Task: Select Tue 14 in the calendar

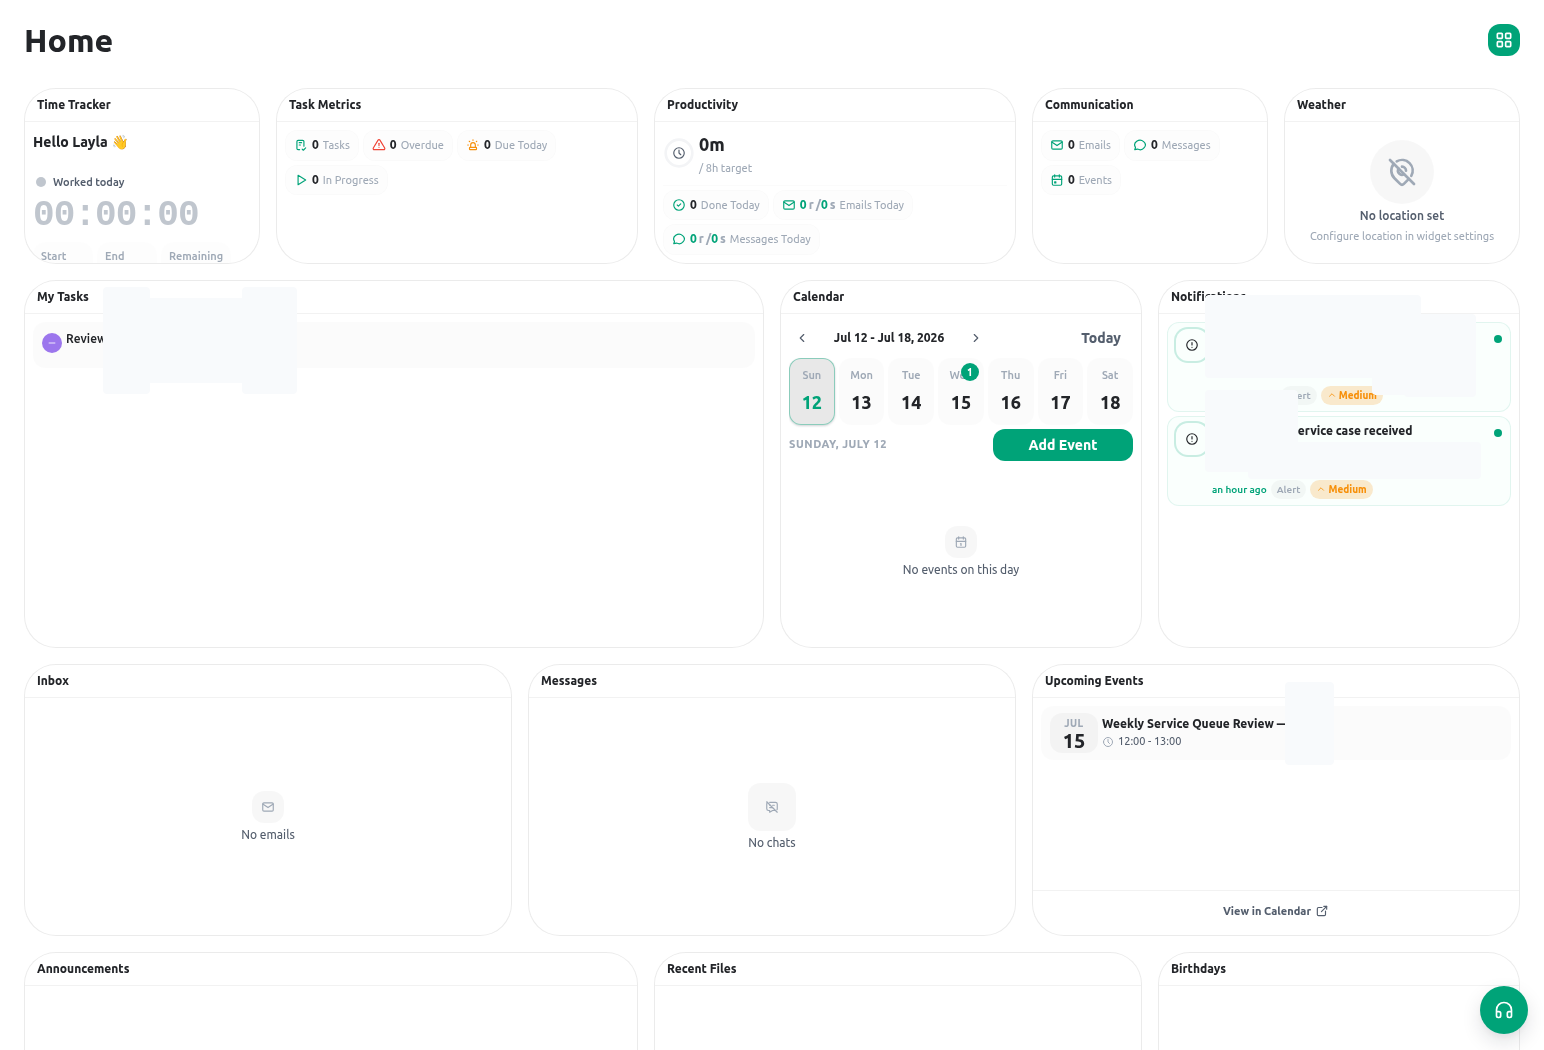Action: pos(911,391)
